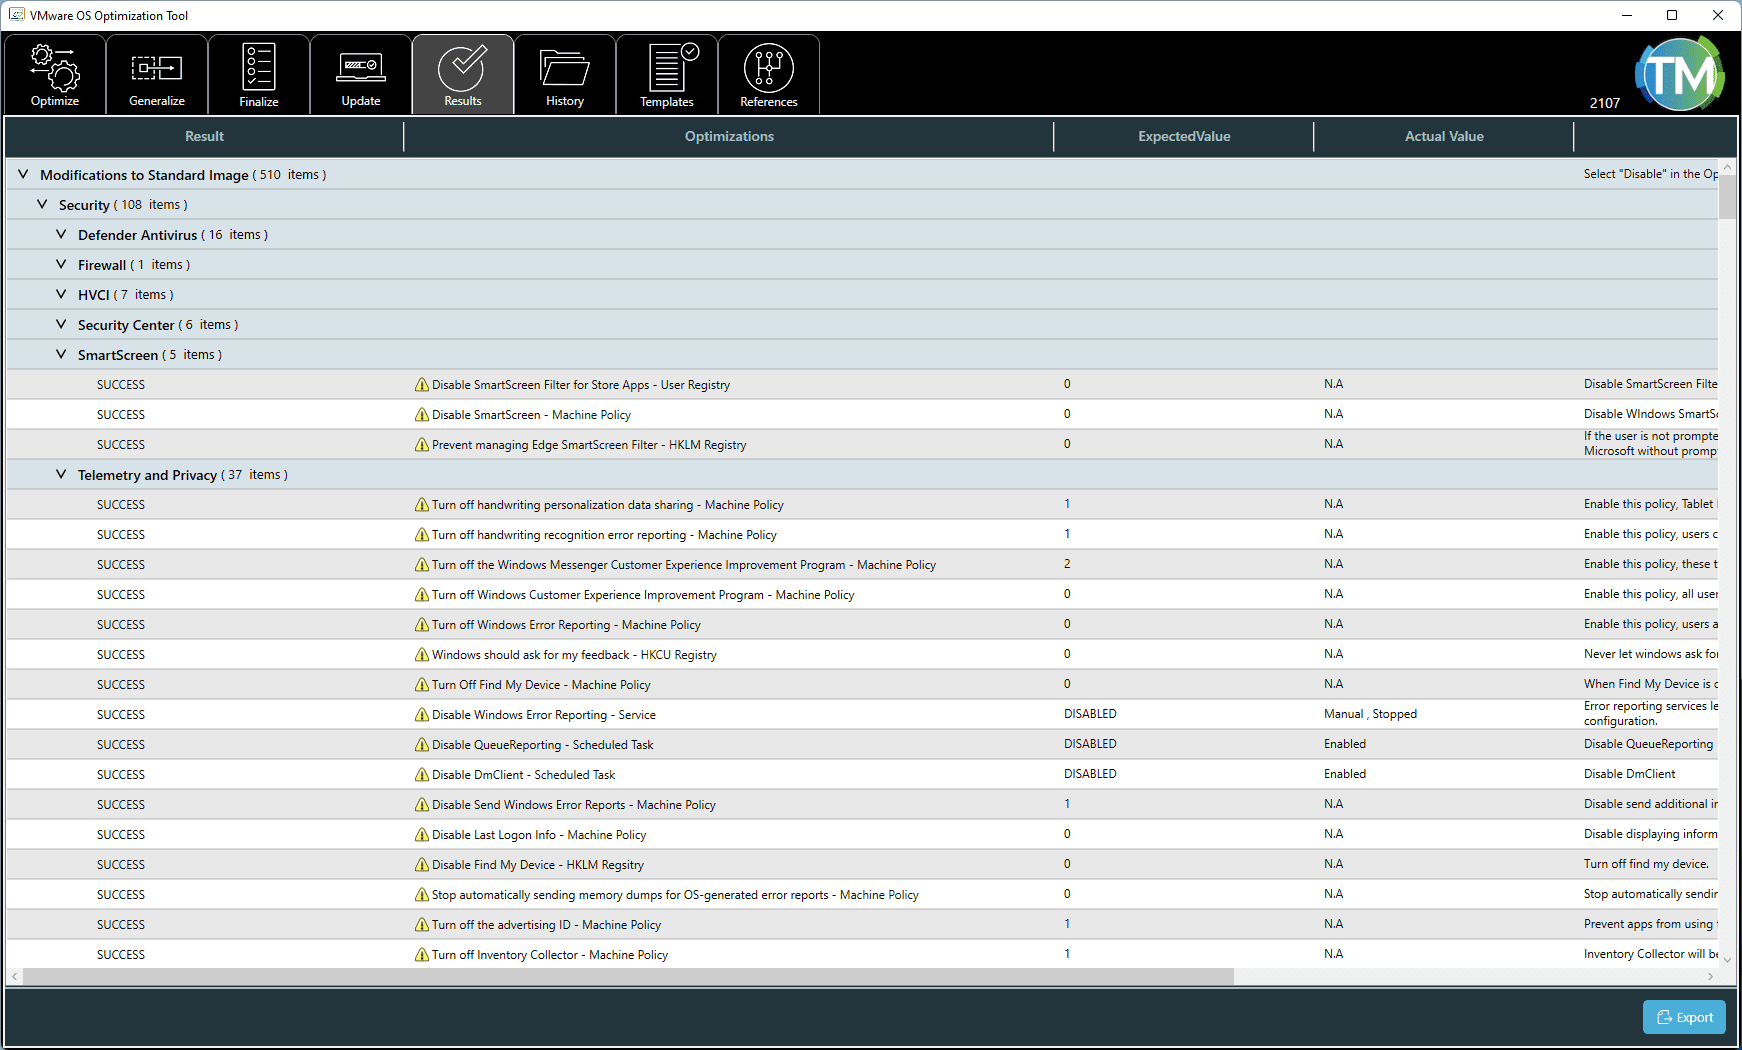Click the ExpectedValue column header
Viewport: 1742px width, 1050px height.
(1184, 137)
